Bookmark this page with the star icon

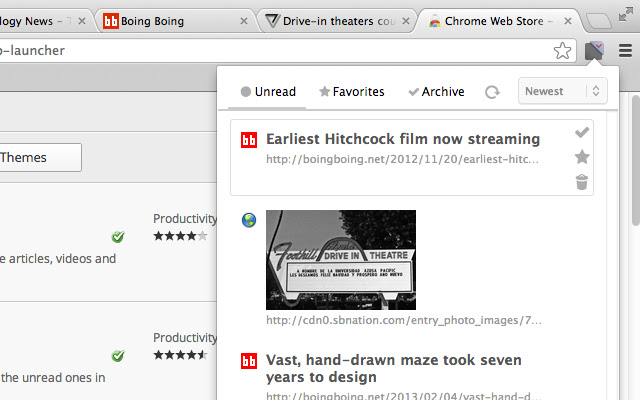tap(562, 51)
